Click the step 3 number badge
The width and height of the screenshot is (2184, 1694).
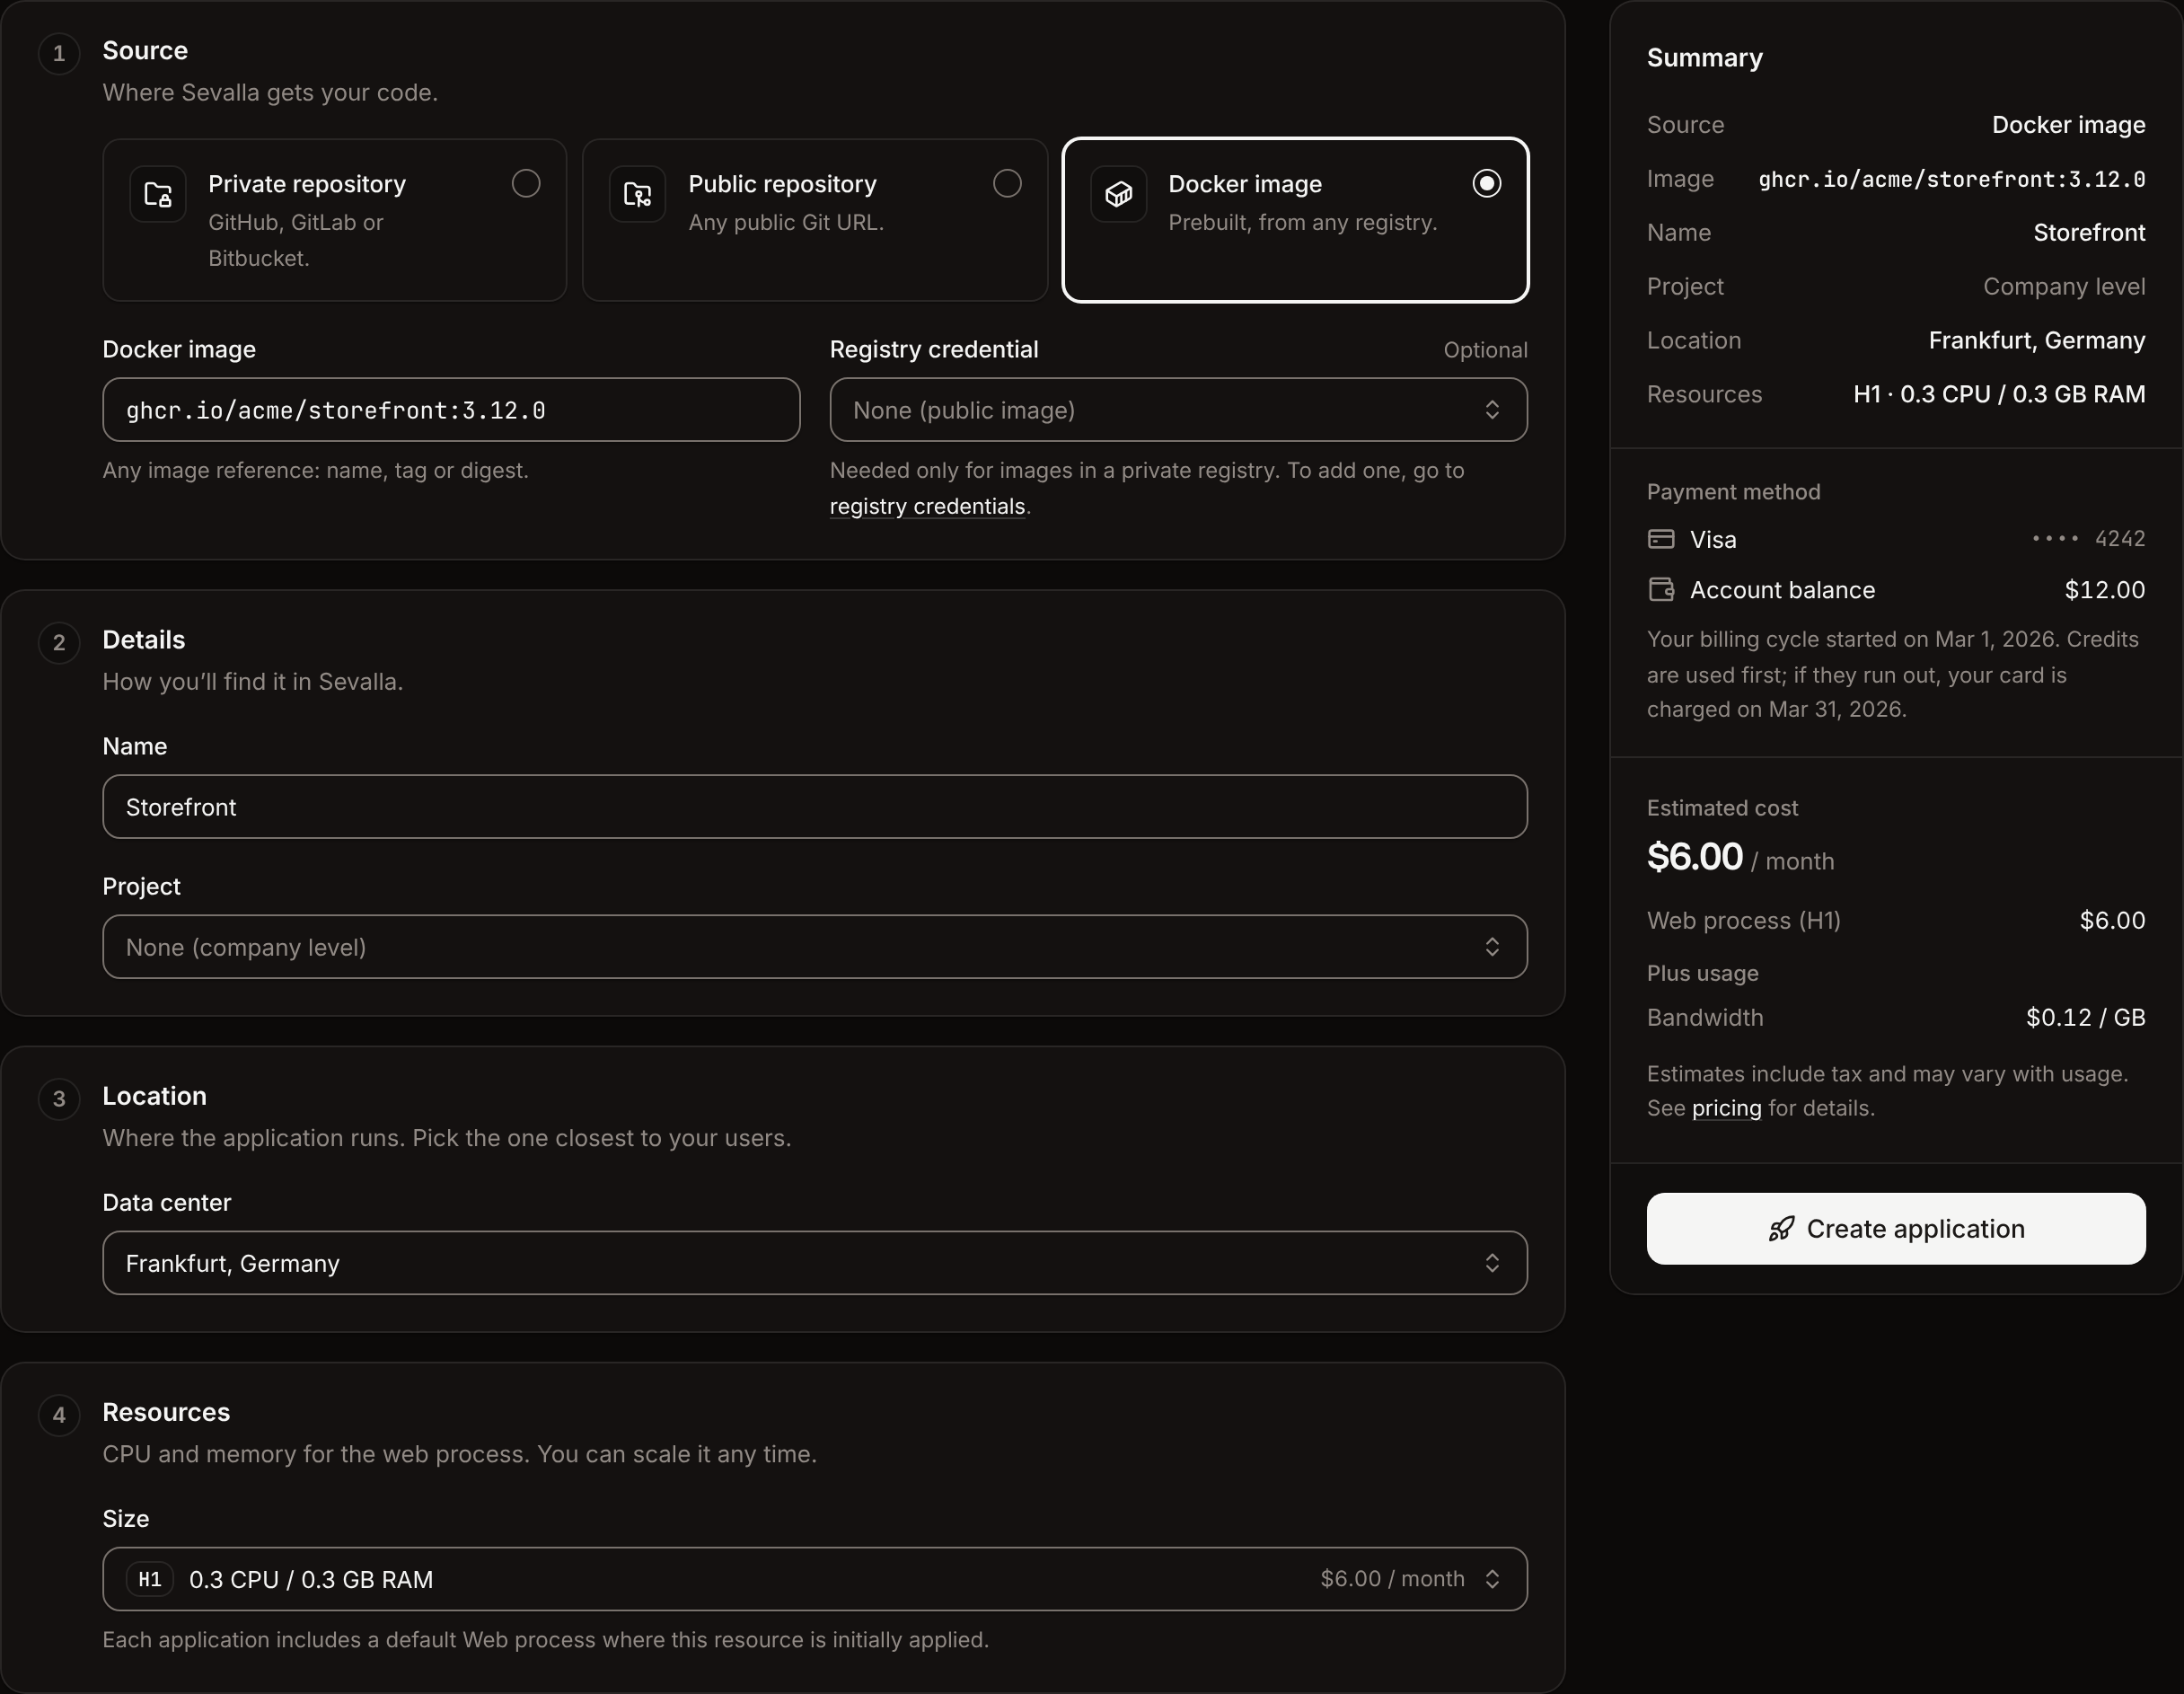(59, 1098)
